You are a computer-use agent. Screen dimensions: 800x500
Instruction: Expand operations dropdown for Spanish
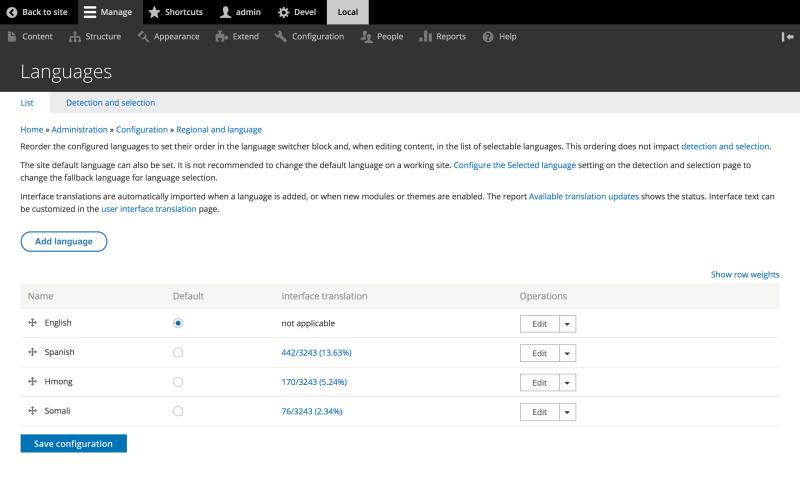pyautogui.click(x=567, y=353)
